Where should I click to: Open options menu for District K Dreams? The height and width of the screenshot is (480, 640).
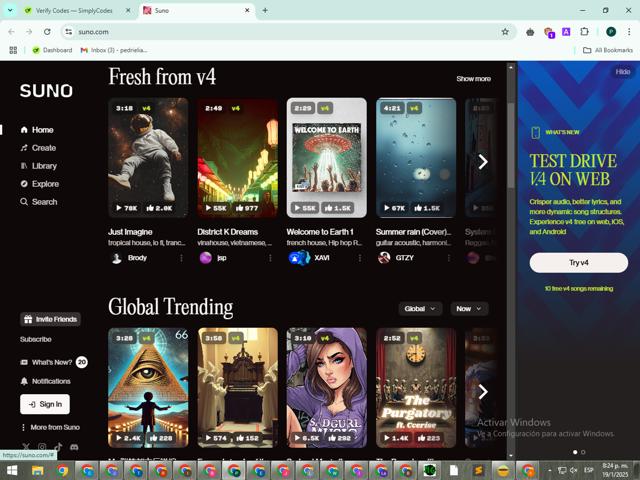(x=270, y=258)
